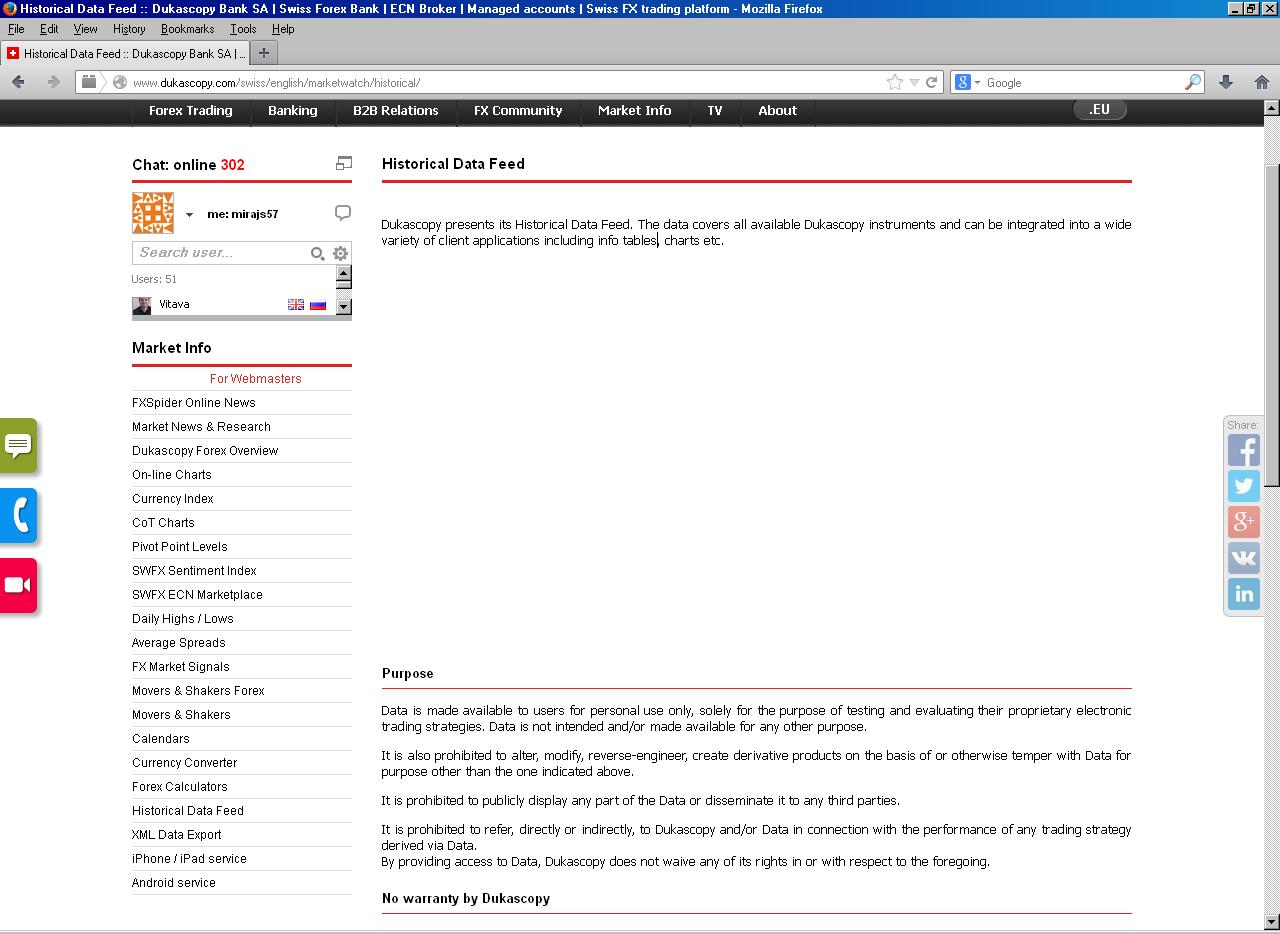Select the Historical Data Feed browser tab
The height and width of the screenshot is (934, 1280).
click(x=125, y=53)
